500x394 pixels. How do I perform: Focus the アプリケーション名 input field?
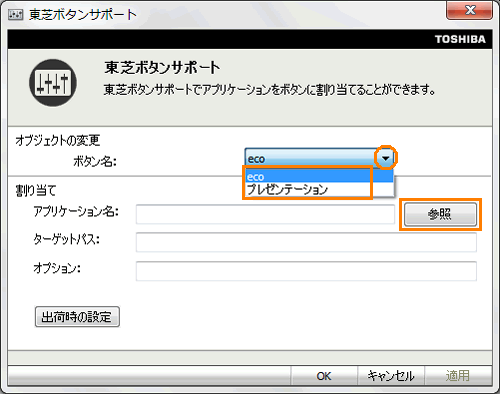click(x=265, y=214)
